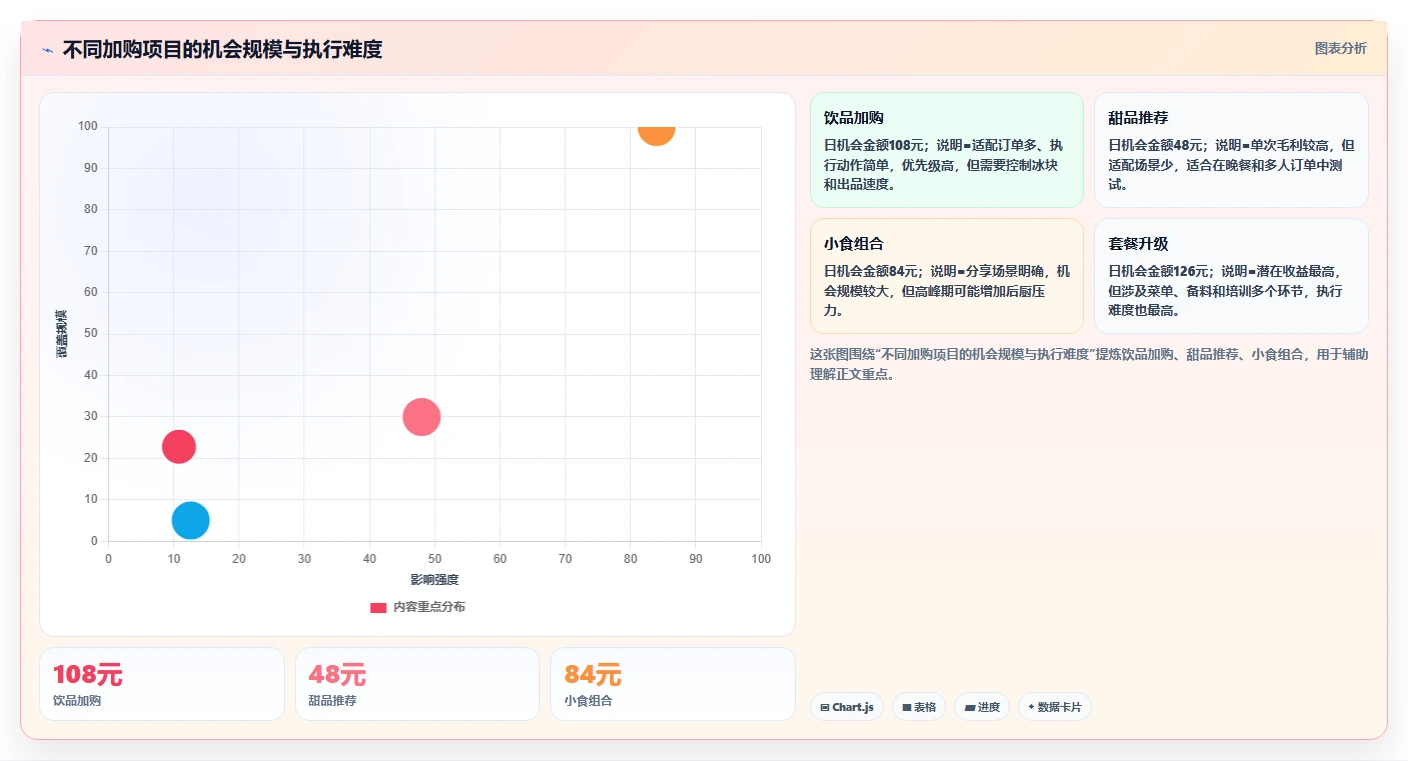Image resolution: width=1408 pixels, height=761 pixels.
Task: Click the 84元 stat card
Action: (x=673, y=684)
